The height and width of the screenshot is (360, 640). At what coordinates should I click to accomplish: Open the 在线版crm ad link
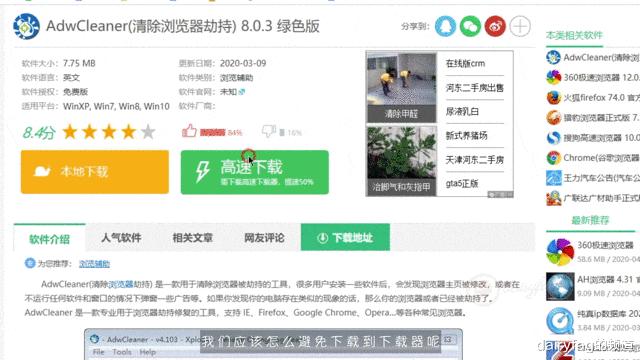coord(465,63)
